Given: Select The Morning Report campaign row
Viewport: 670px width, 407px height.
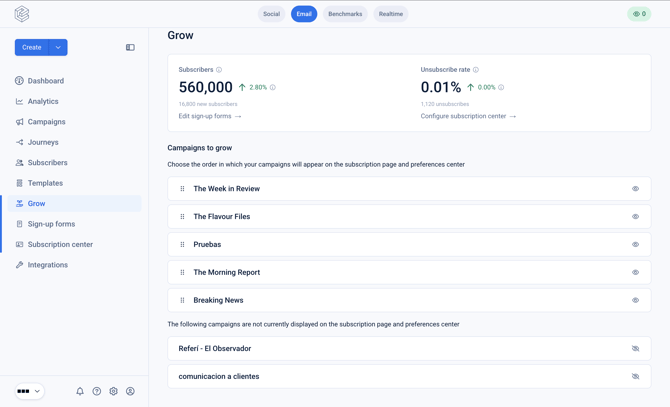Looking at the screenshot, I should coord(409,272).
